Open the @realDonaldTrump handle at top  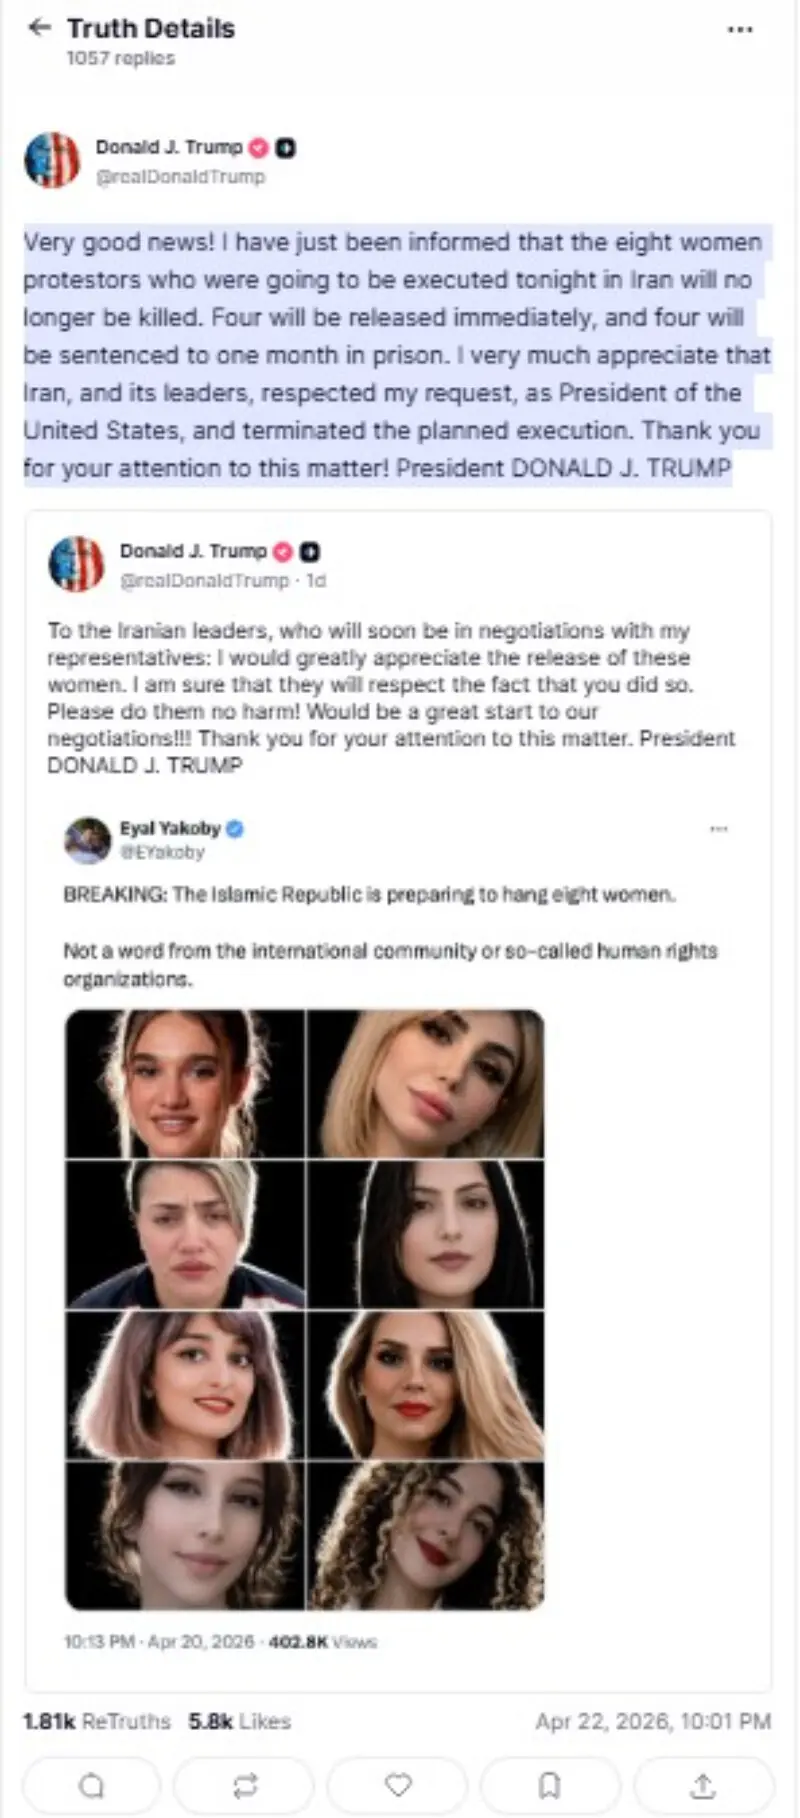coord(180,177)
